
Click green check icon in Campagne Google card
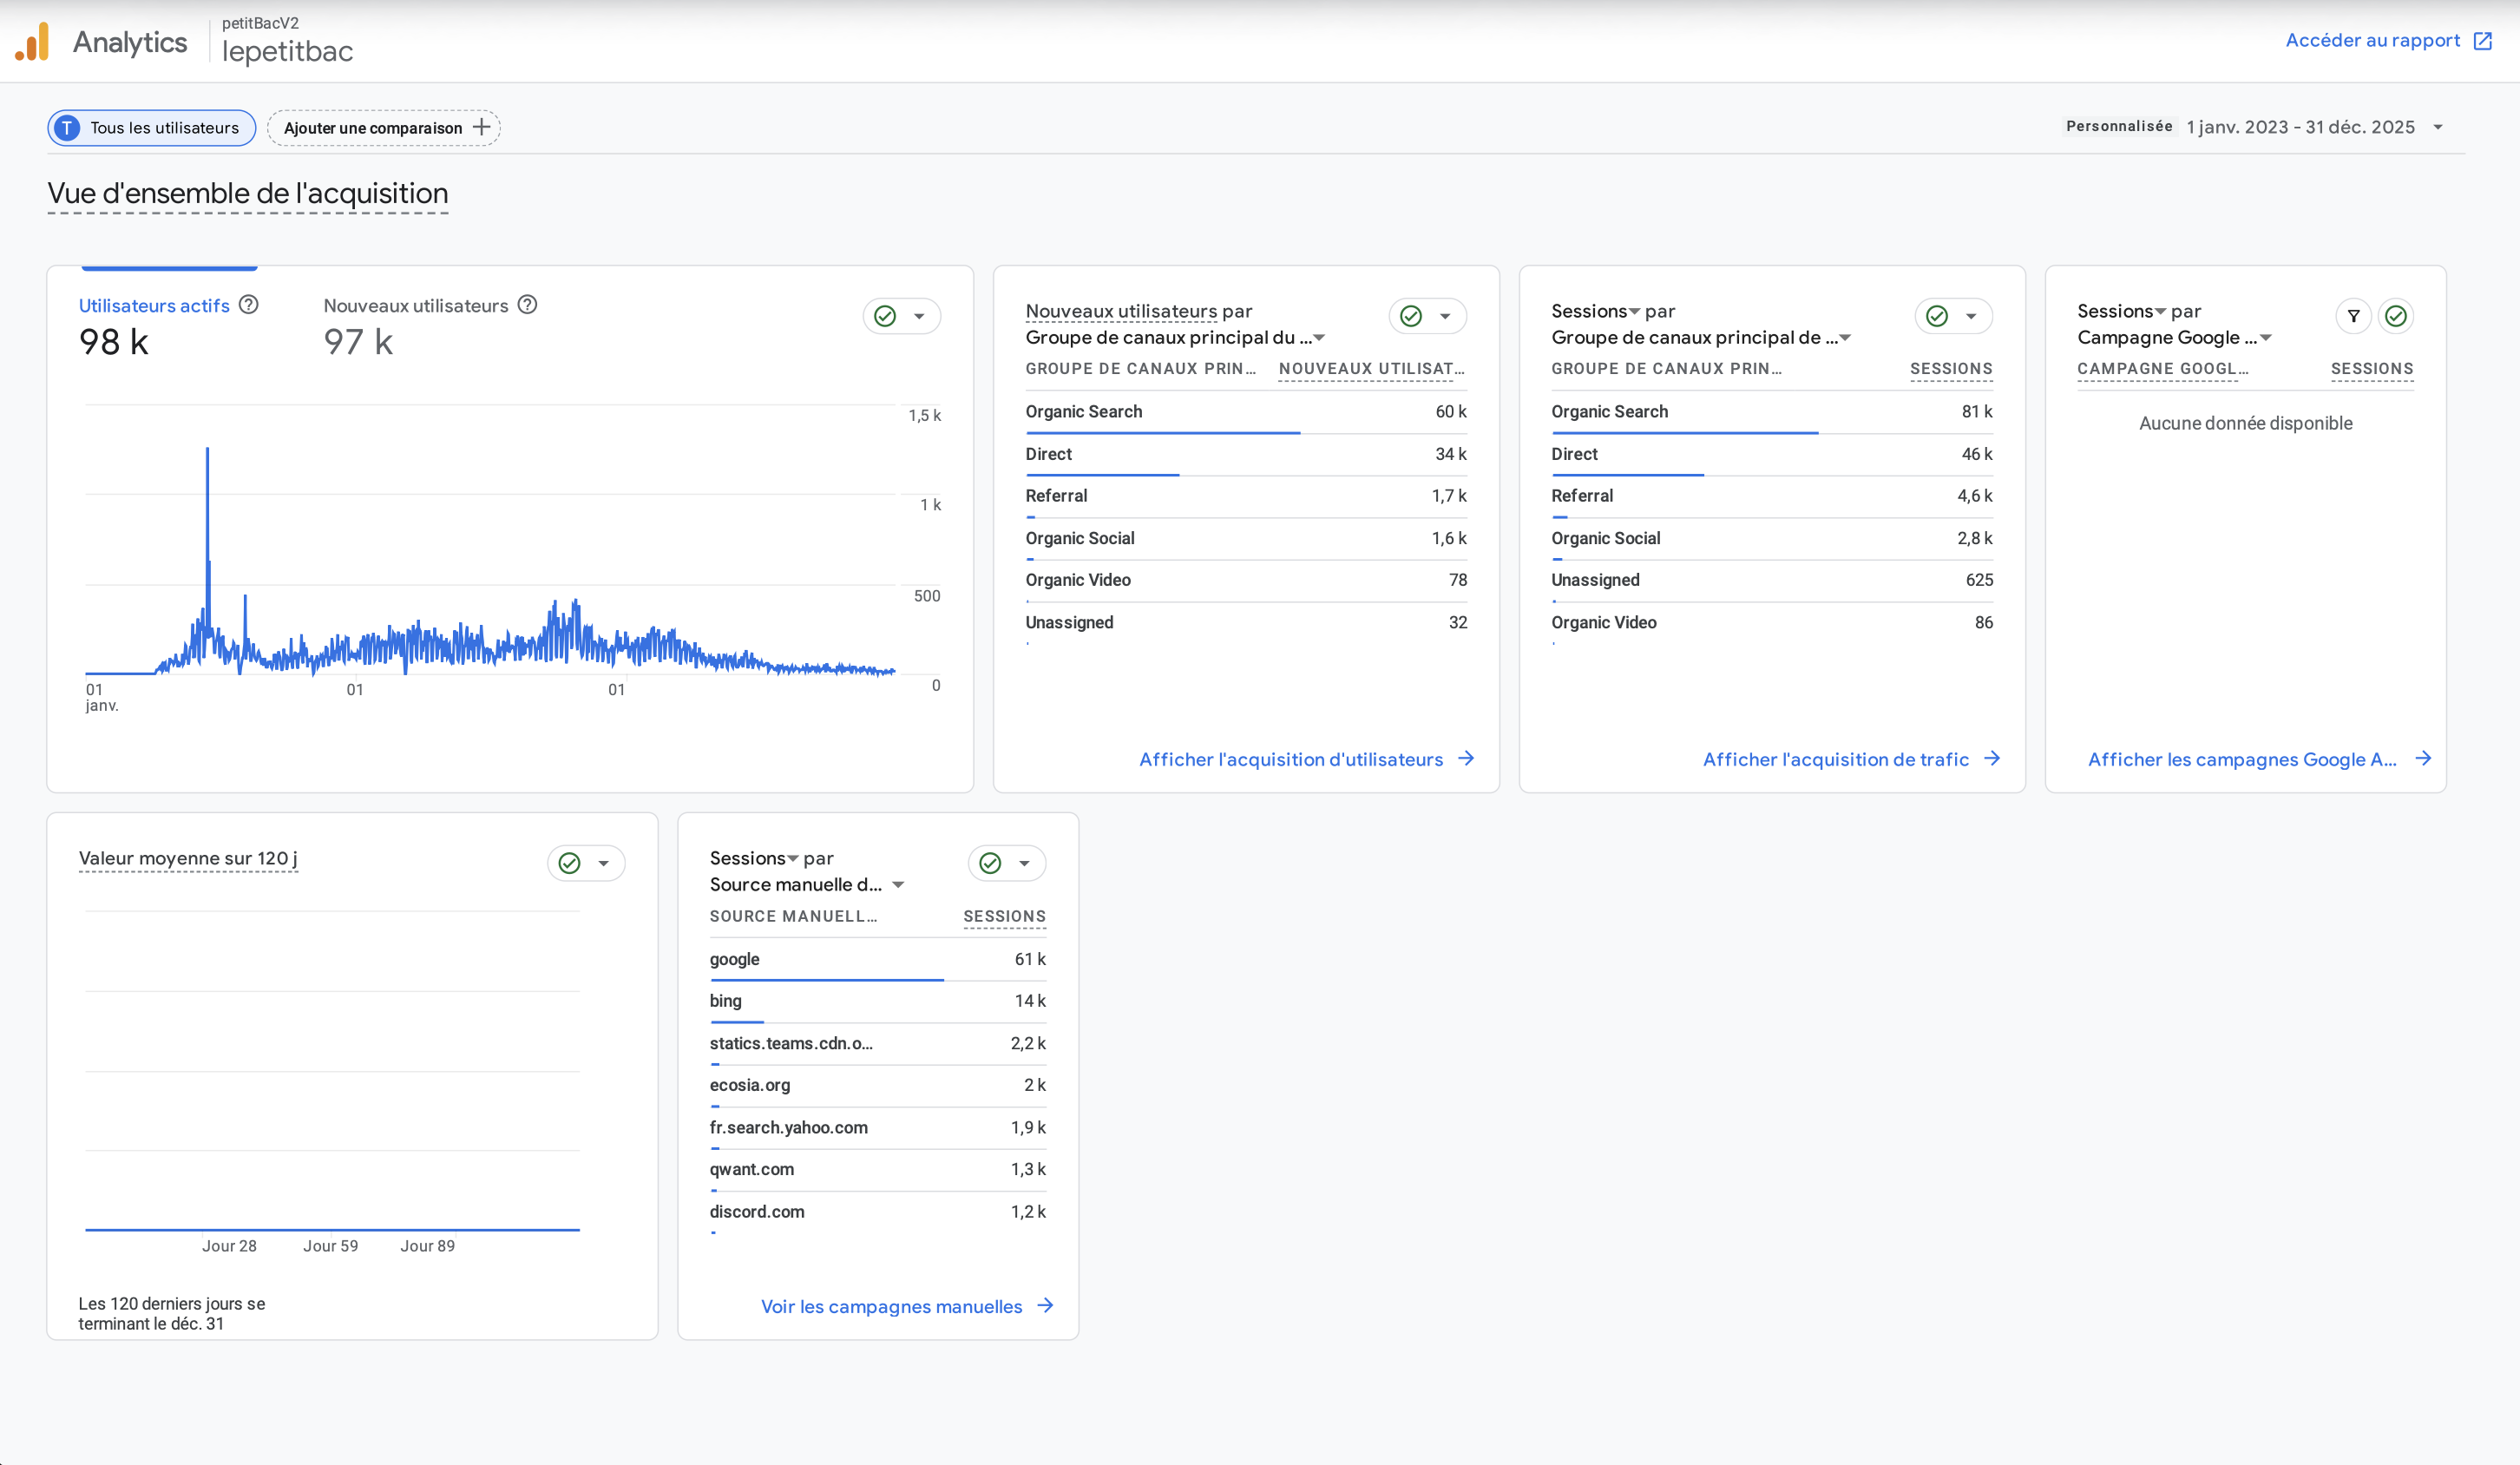(2395, 316)
